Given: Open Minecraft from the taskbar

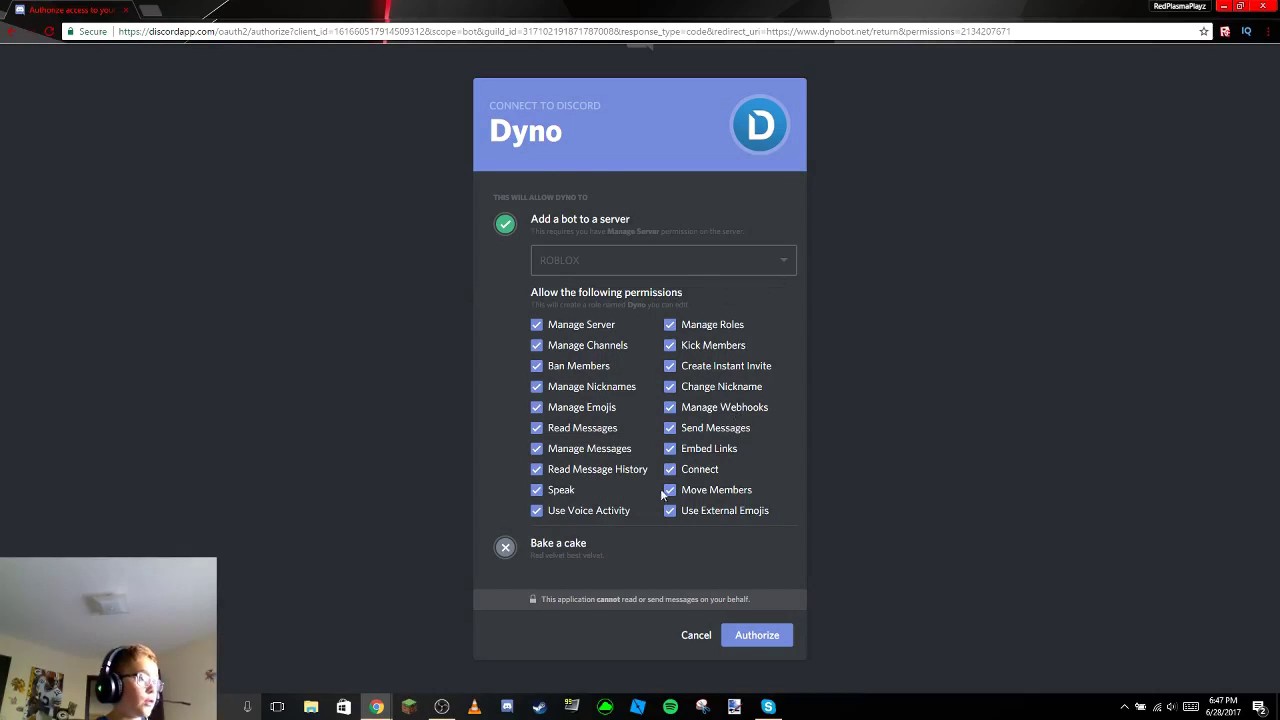Looking at the screenshot, I should pos(409,707).
